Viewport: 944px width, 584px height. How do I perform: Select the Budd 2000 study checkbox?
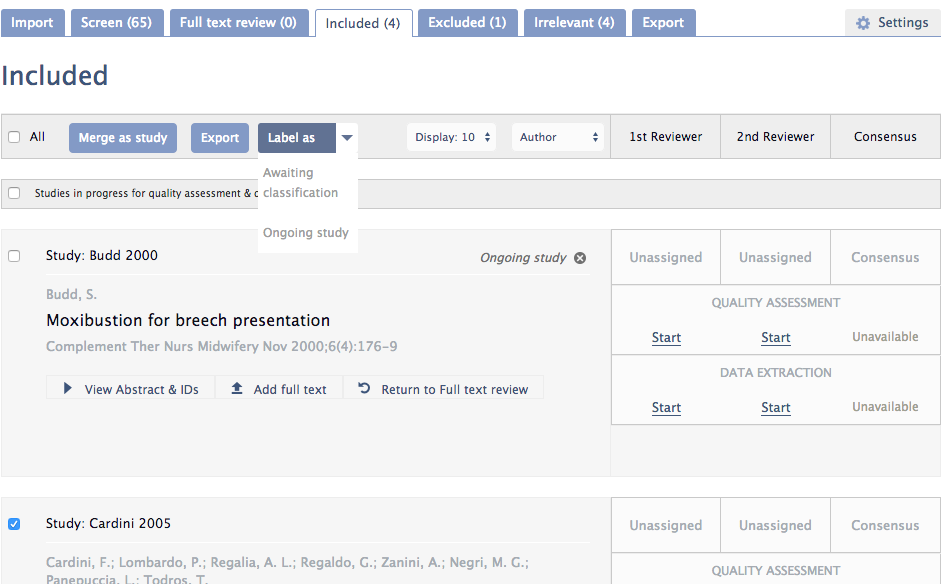[x=14, y=255]
